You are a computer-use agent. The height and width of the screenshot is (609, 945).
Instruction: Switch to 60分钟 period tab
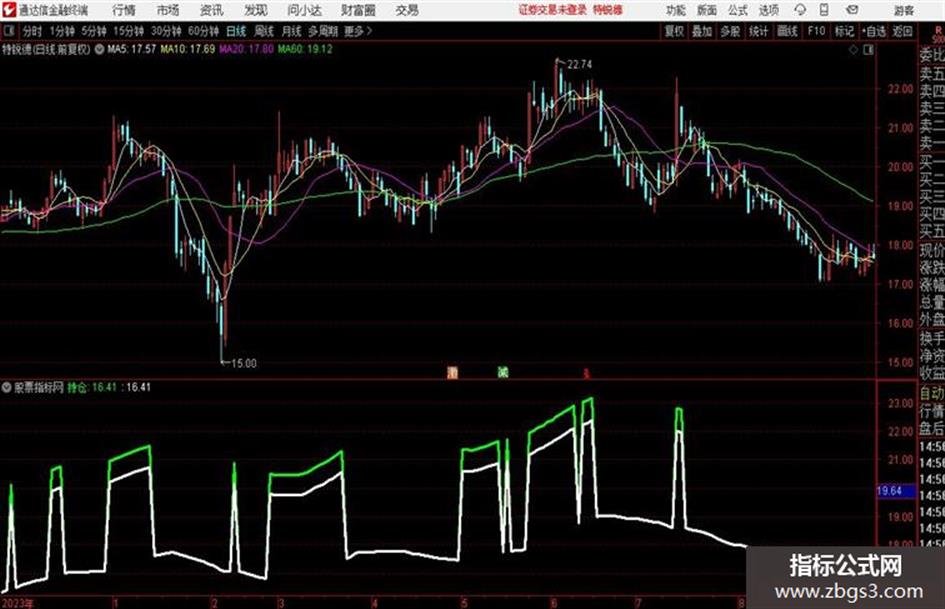204,31
